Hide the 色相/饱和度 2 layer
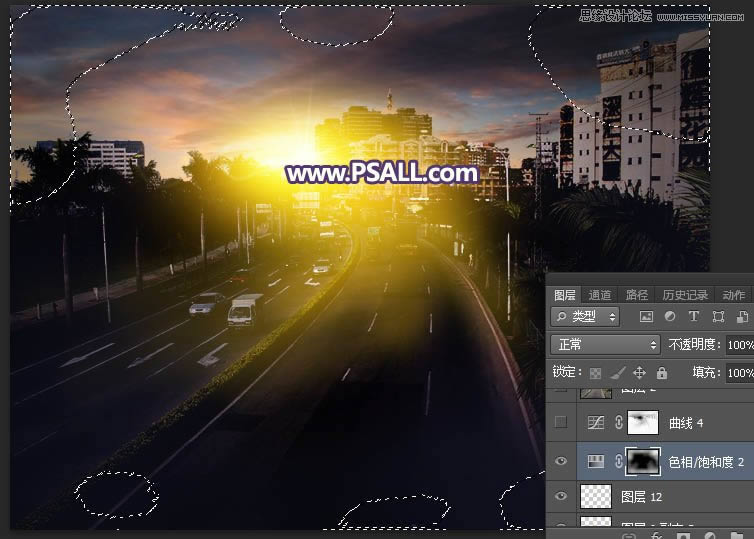 pyautogui.click(x=561, y=461)
